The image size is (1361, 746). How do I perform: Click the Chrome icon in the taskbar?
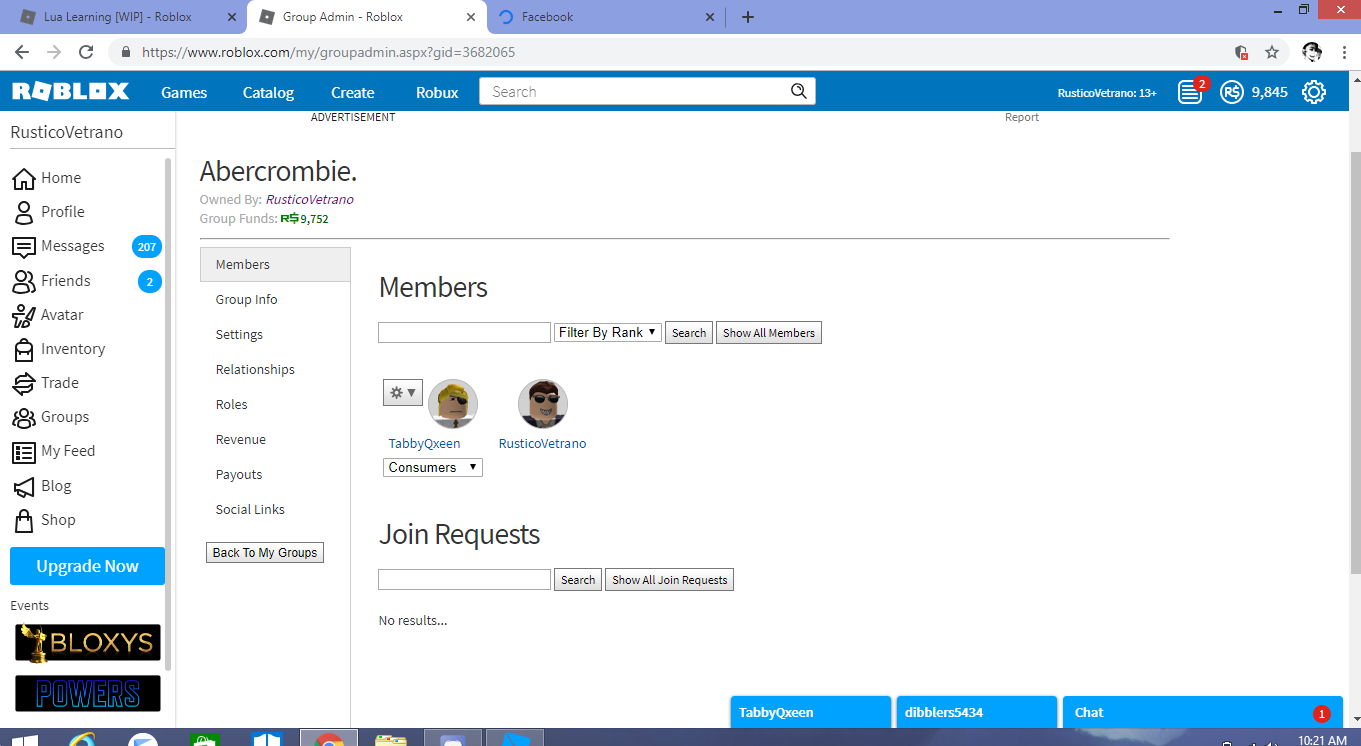tap(329, 740)
